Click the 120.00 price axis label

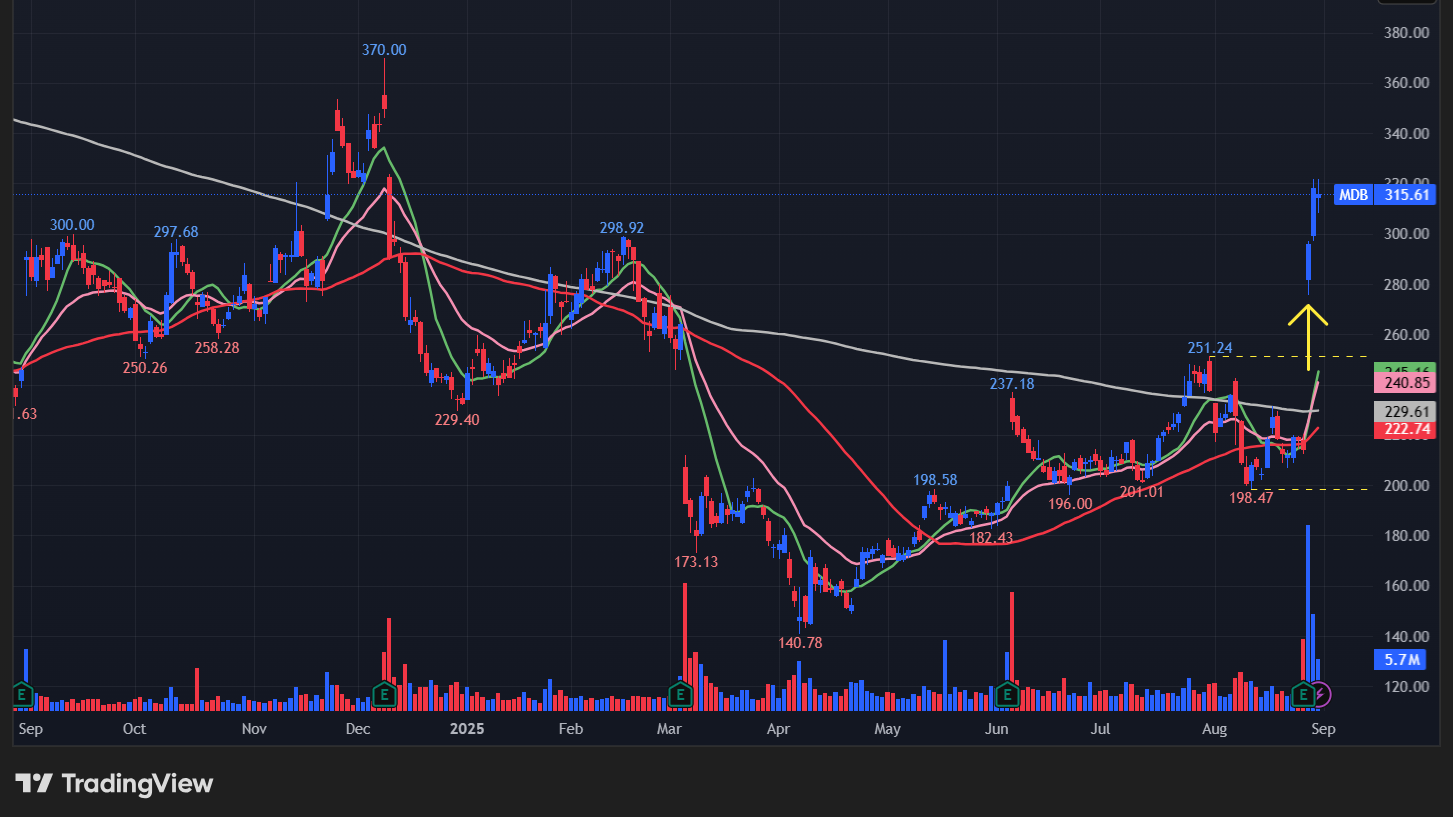tap(1406, 687)
